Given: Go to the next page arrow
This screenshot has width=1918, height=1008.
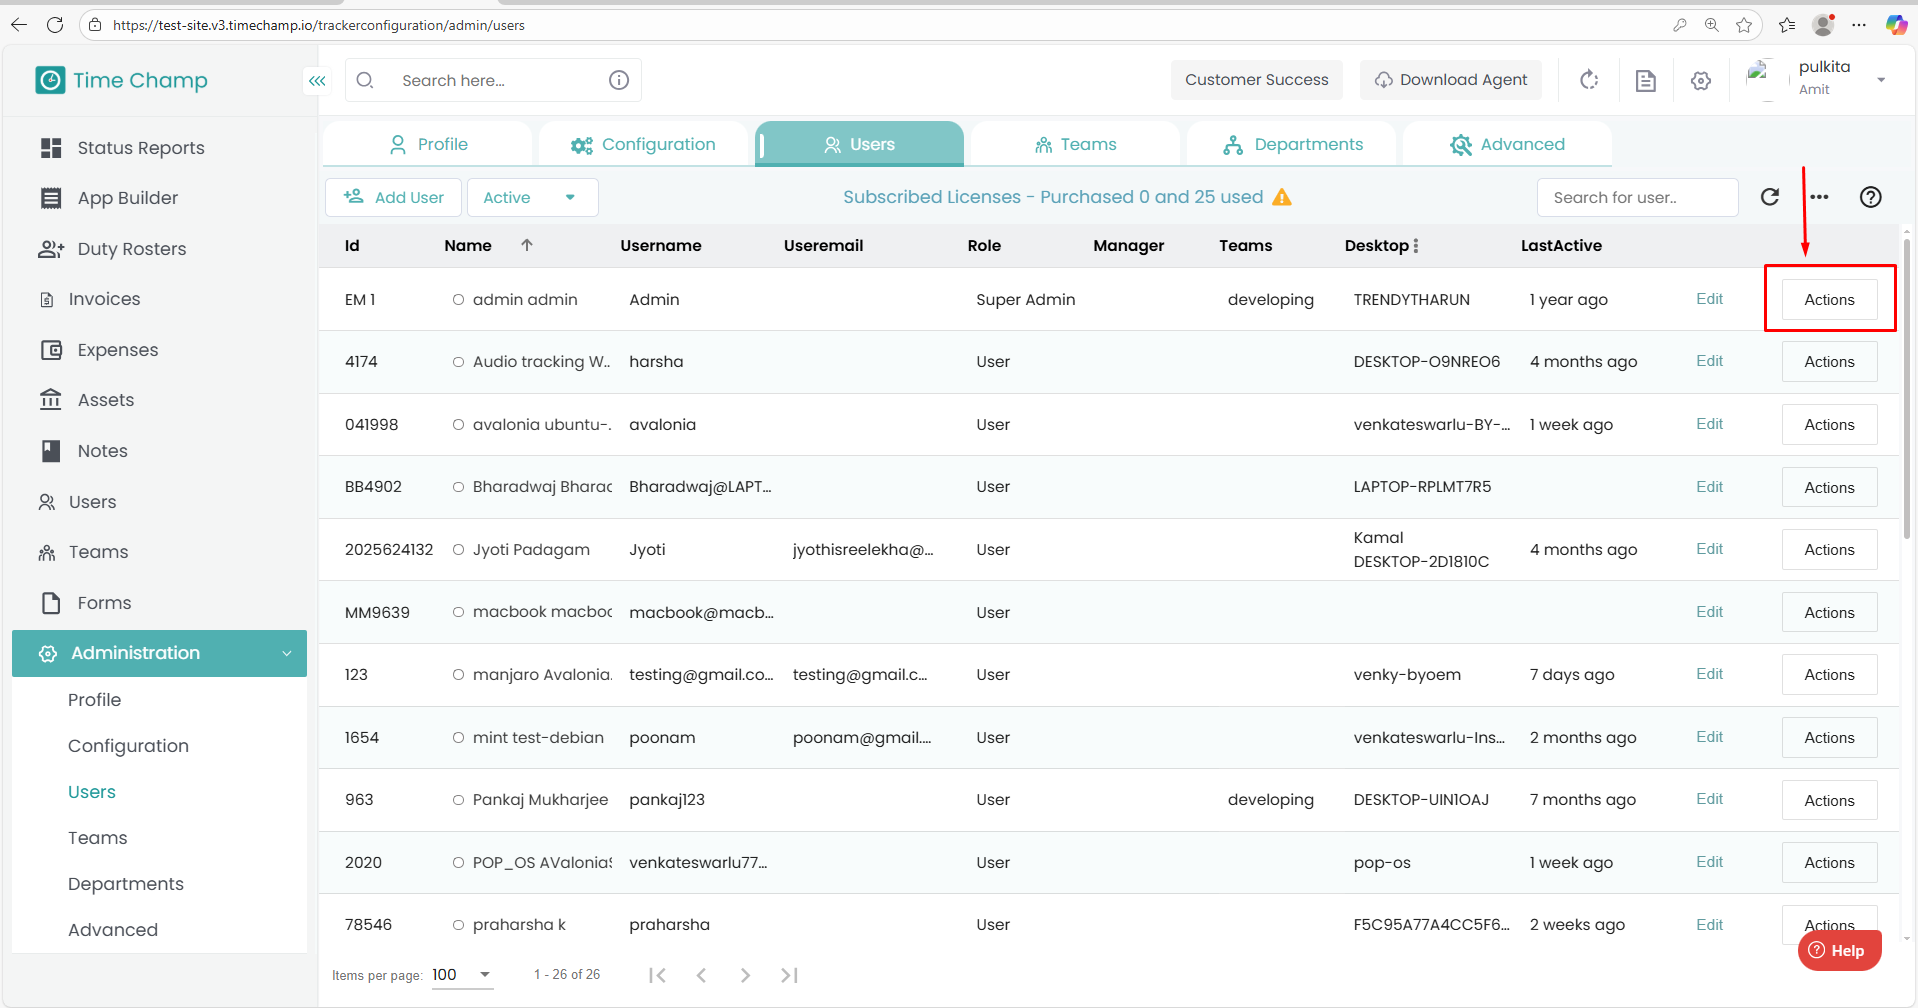Looking at the screenshot, I should 745,975.
